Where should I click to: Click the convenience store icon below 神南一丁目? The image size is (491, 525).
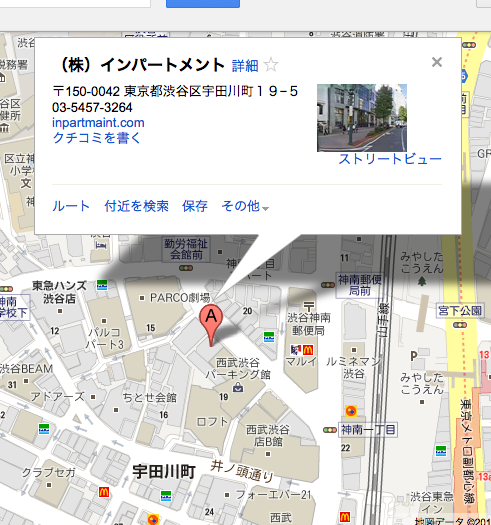(x=441, y=451)
